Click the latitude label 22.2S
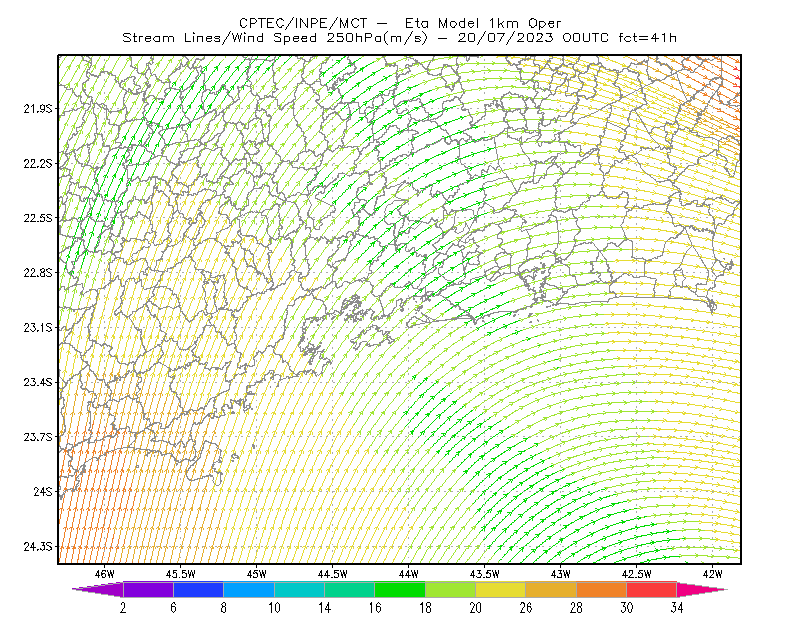800x618 pixels. pyautogui.click(x=38, y=163)
